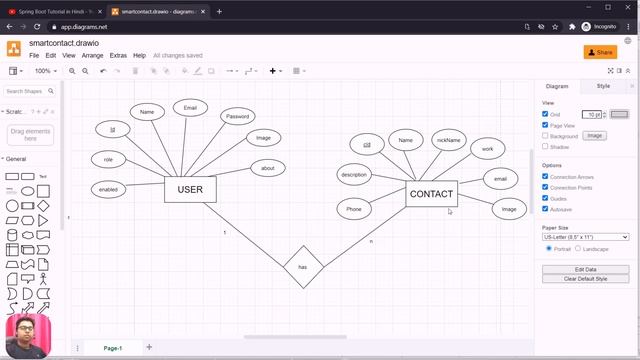Pick the Square shape from General palette
640x360 pixels.
[43, 191]
